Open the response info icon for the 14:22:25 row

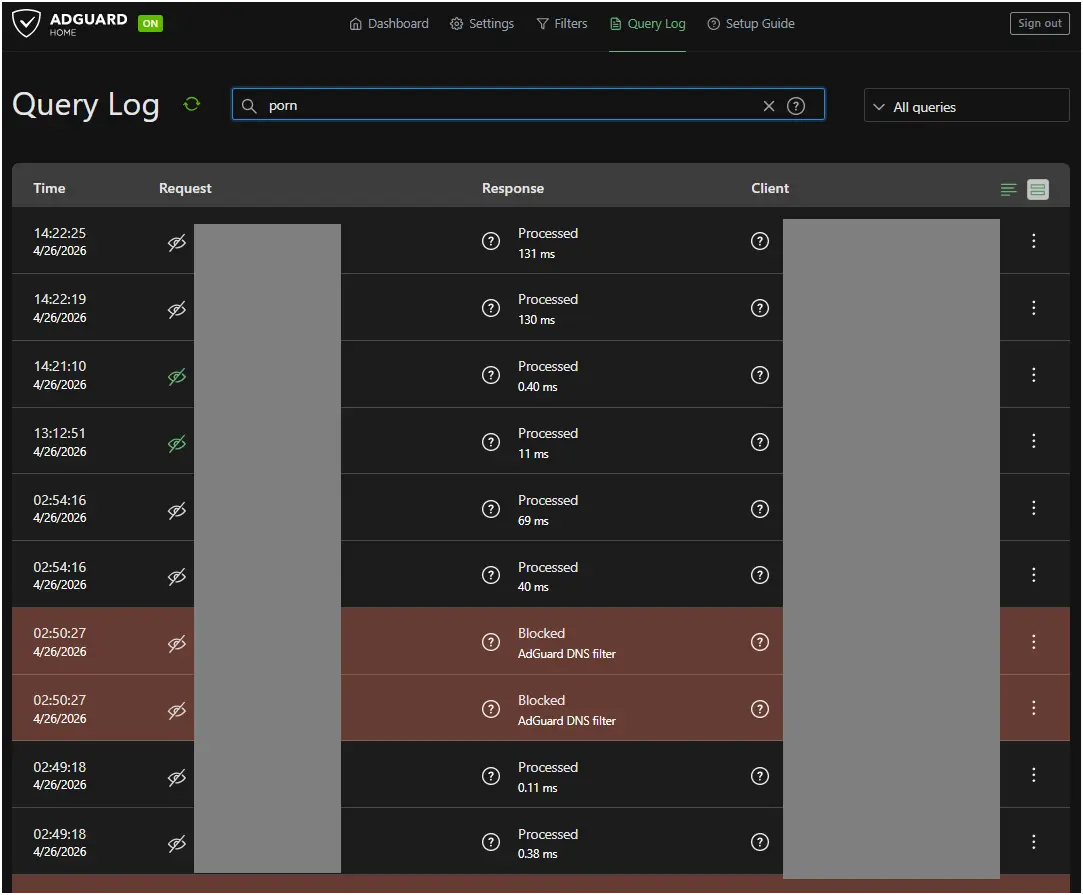490,241
